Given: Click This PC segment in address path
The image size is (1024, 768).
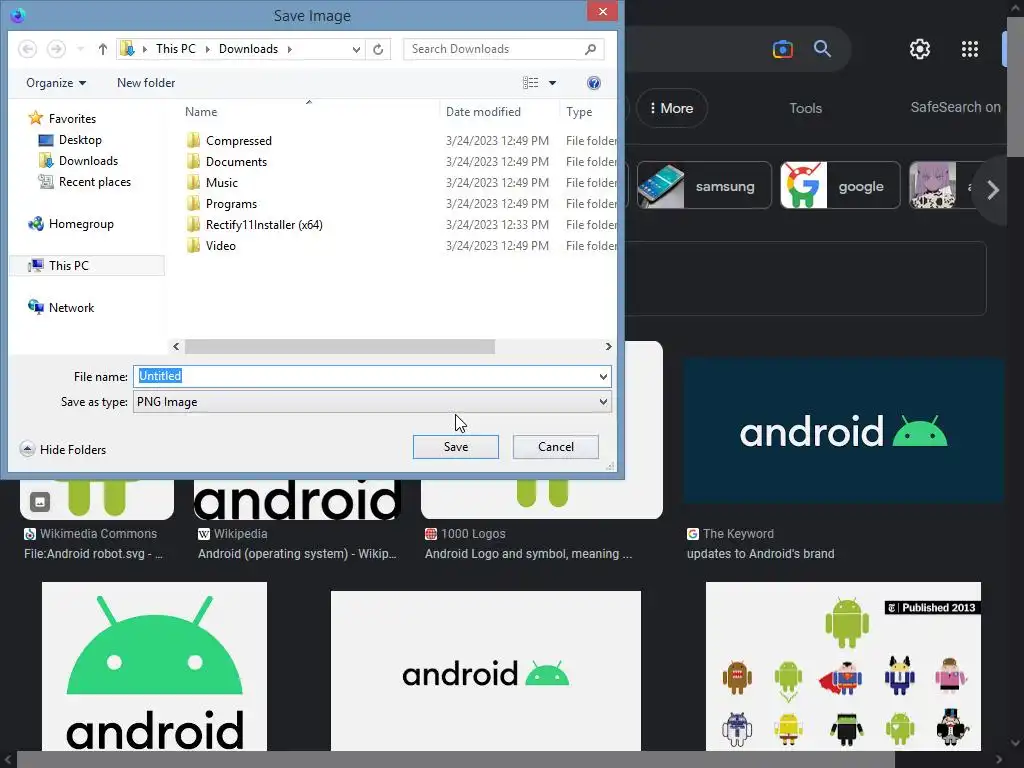Looking at the screenshot, I should [176, 49].
